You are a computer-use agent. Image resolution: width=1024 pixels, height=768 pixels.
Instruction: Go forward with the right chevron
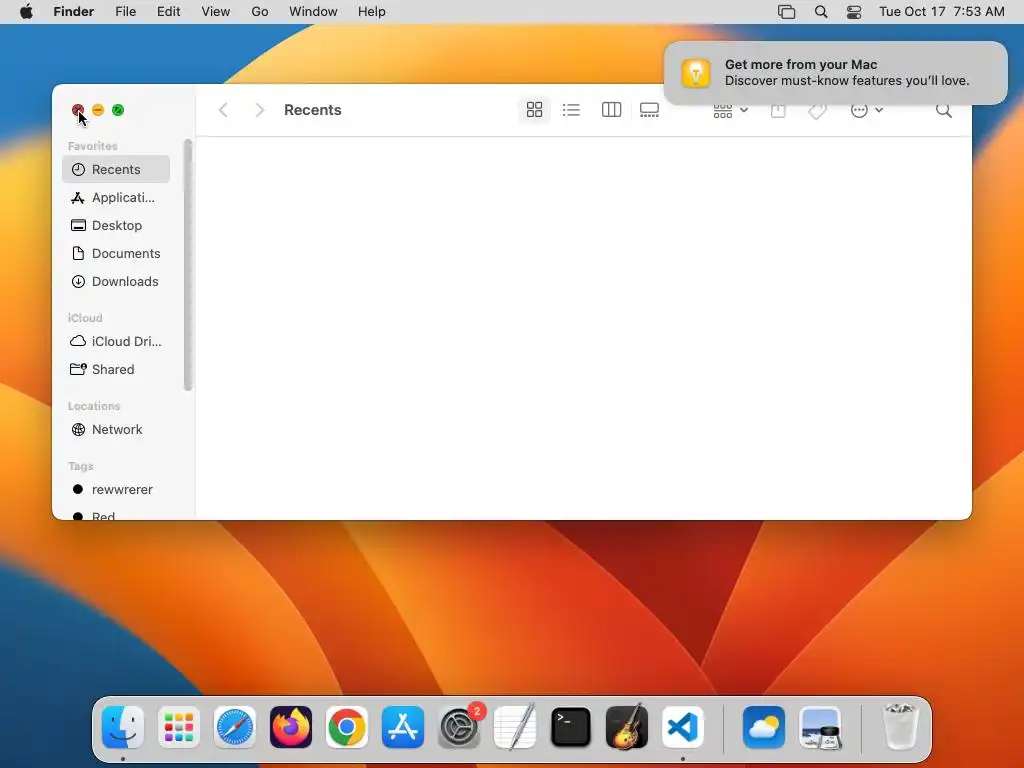click(x=259, y=110)
